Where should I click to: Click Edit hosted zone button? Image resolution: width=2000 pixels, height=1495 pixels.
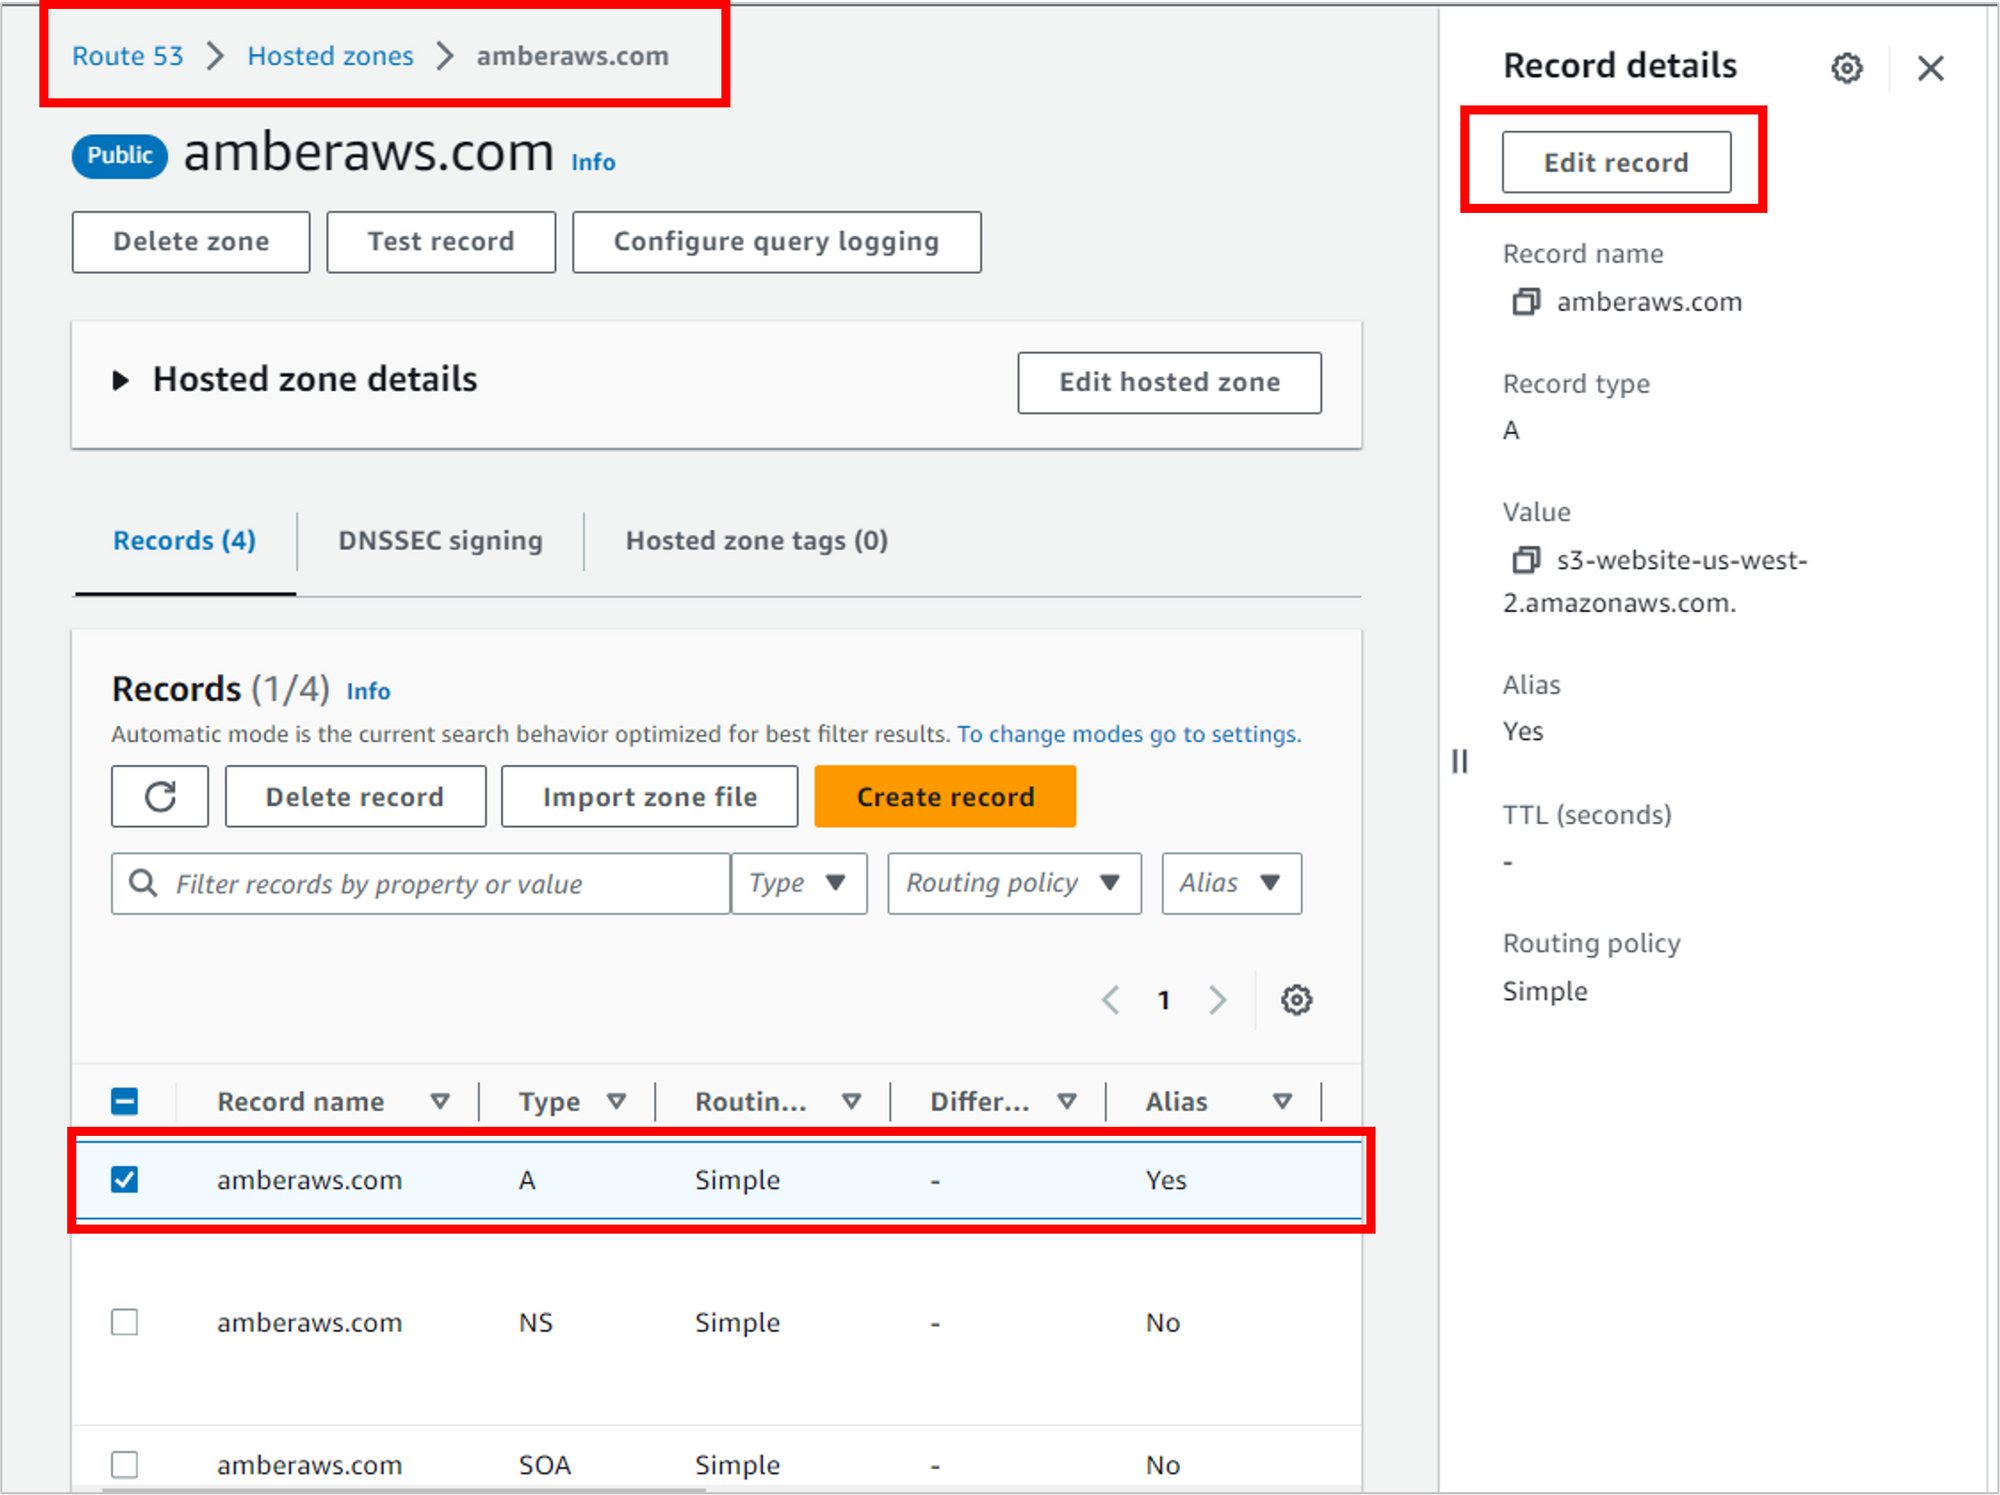pos(1169,382)
